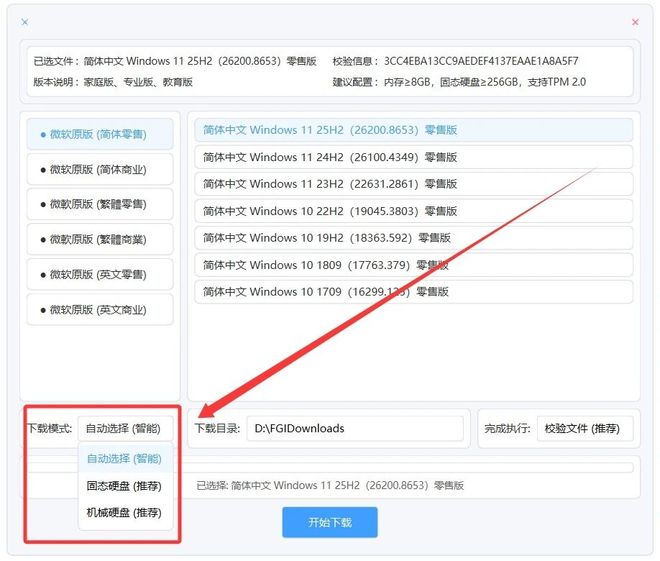This screenshot has height=561, width=660.
Task: Close the window with the red X
Action: pyautogui.click(x=635, y=22)
